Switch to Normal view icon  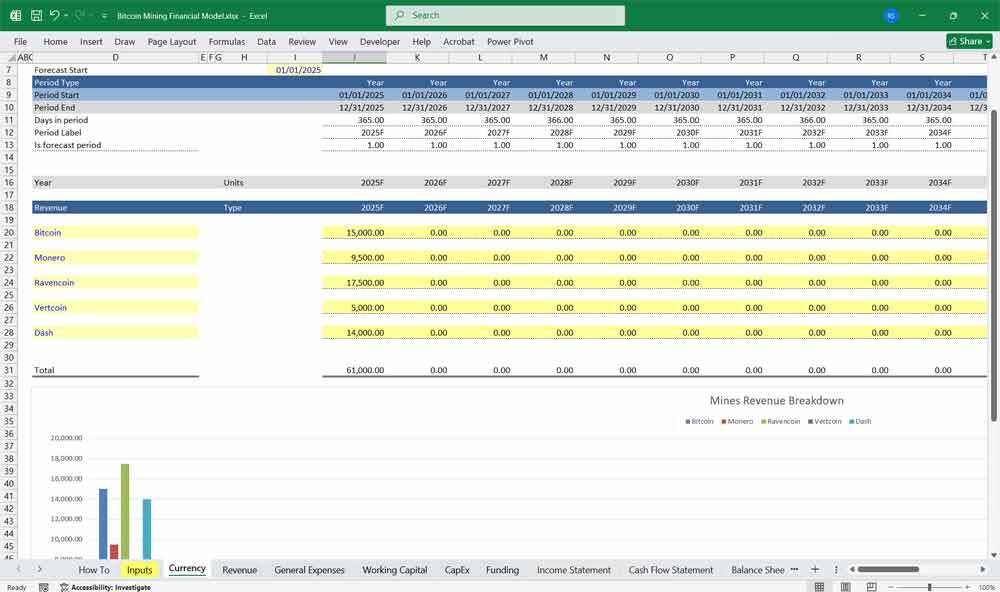coord(819,587)
